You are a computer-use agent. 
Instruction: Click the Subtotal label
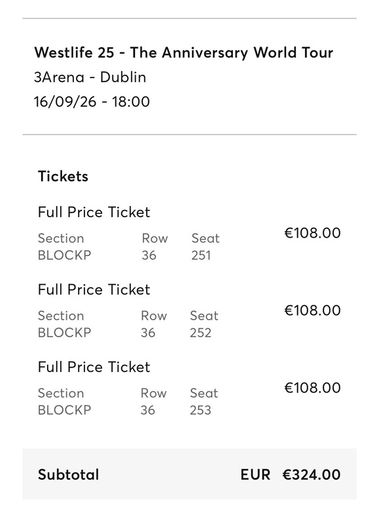(x=68, y=475)
